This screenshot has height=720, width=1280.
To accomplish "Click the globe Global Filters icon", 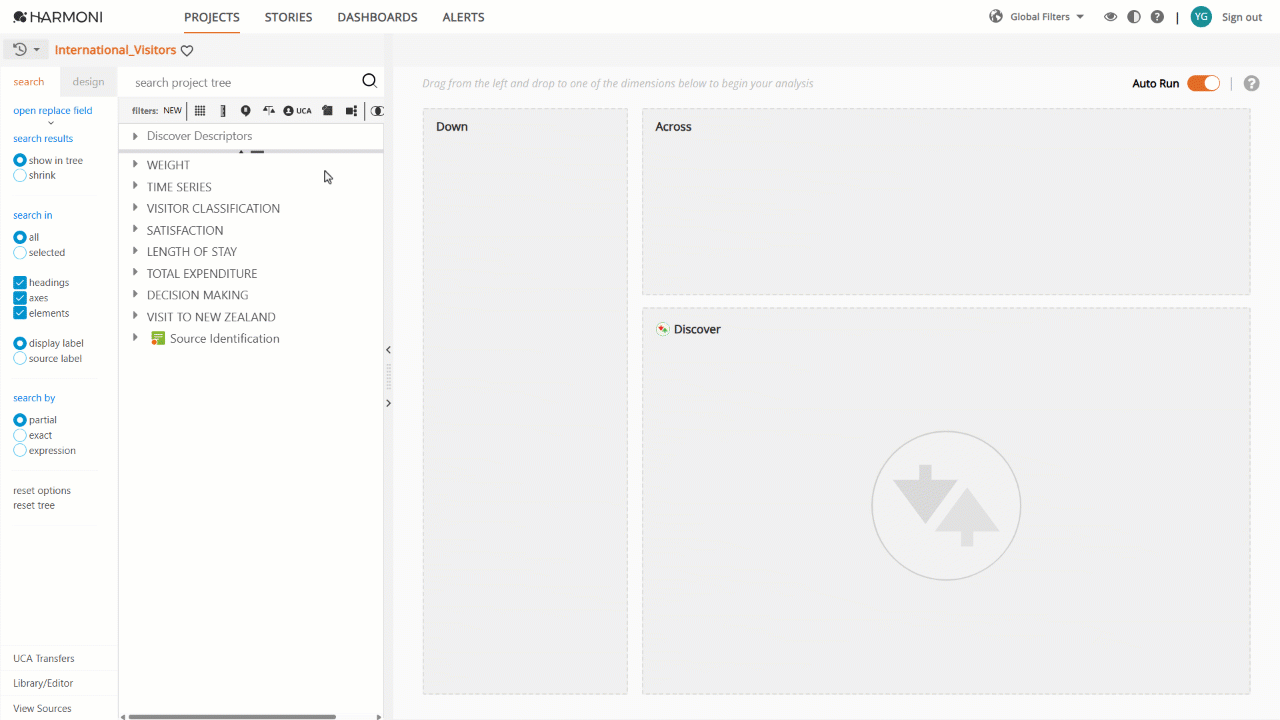I will 996,17.
